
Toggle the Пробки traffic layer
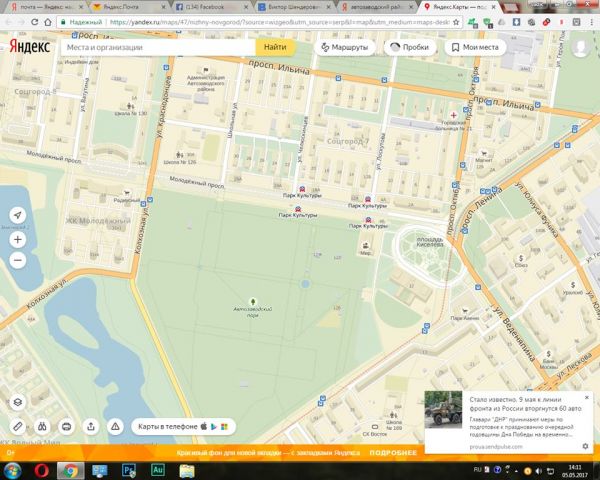(x=410, y=47)
